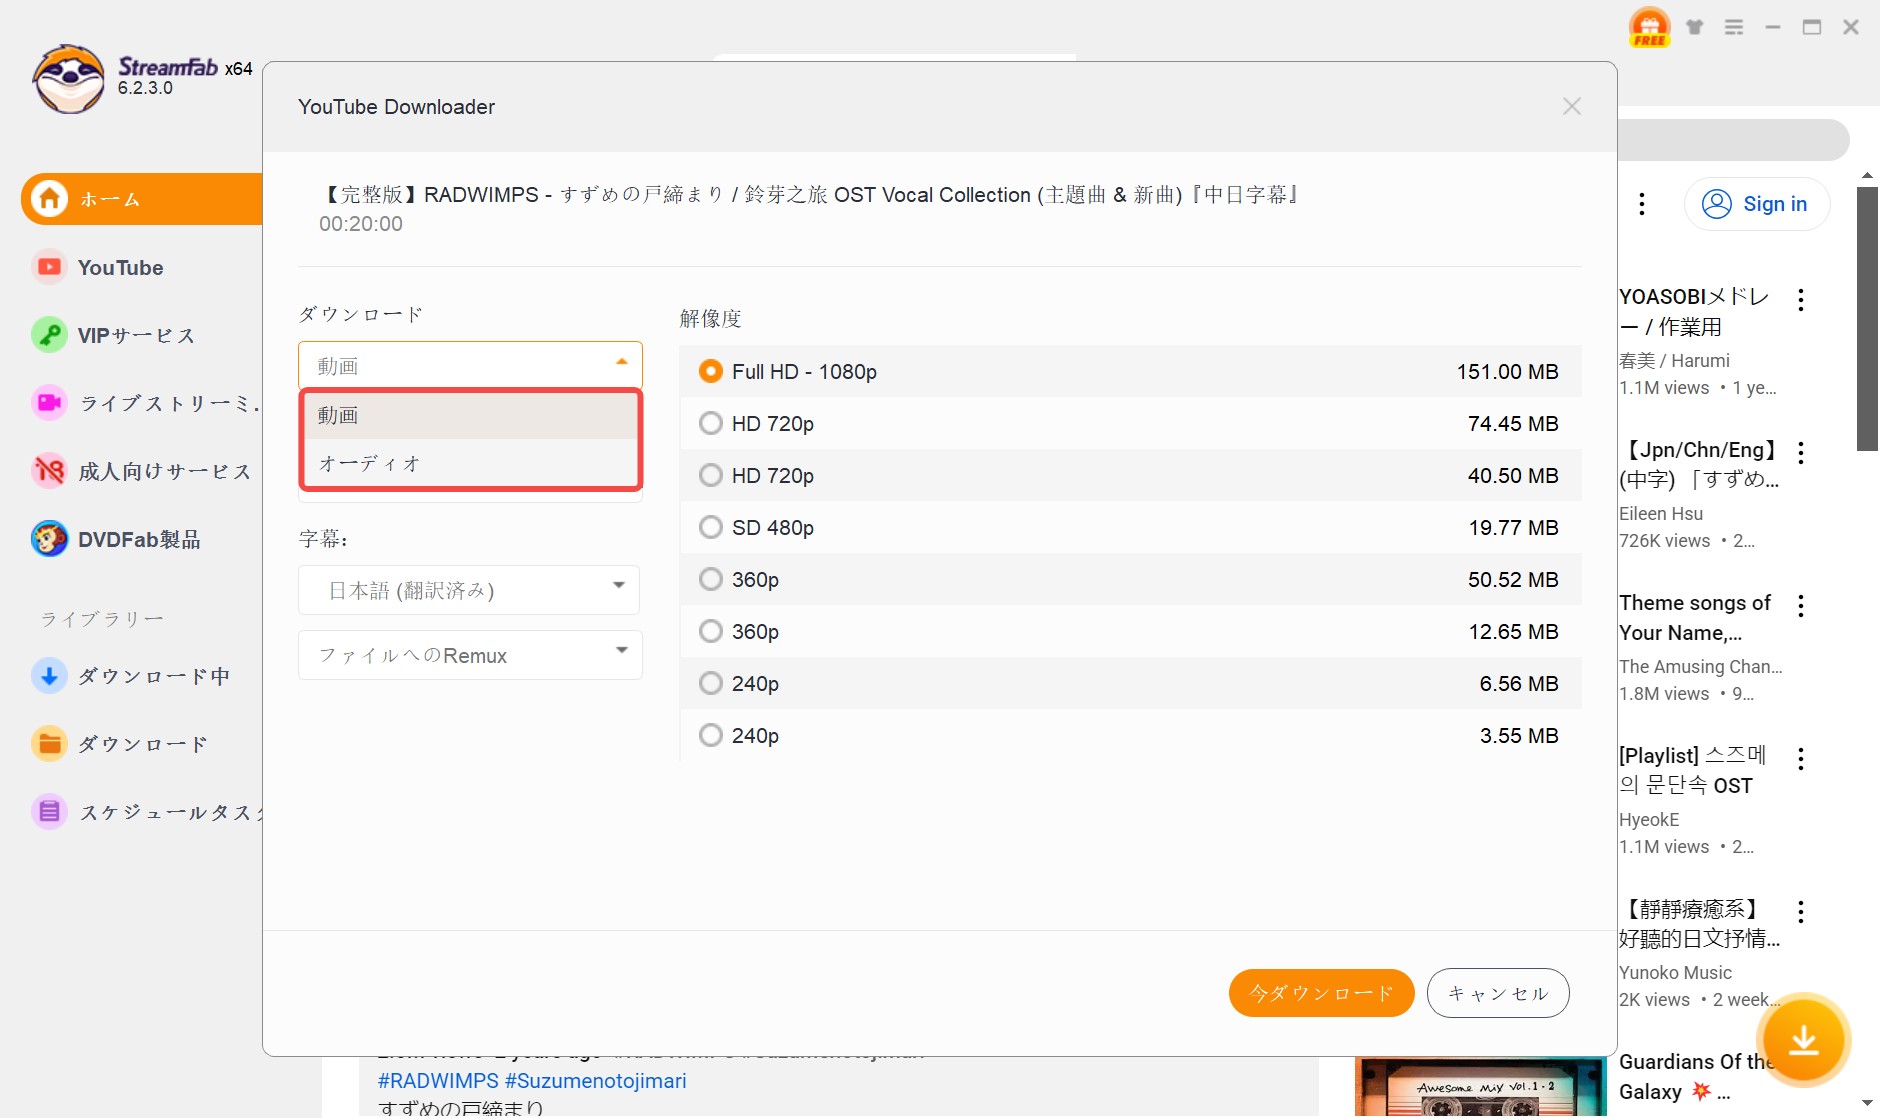This screenshot has height=1118, width=1880.
Task: Click the 00:20:00 duration text
Action: pos(361,224)
